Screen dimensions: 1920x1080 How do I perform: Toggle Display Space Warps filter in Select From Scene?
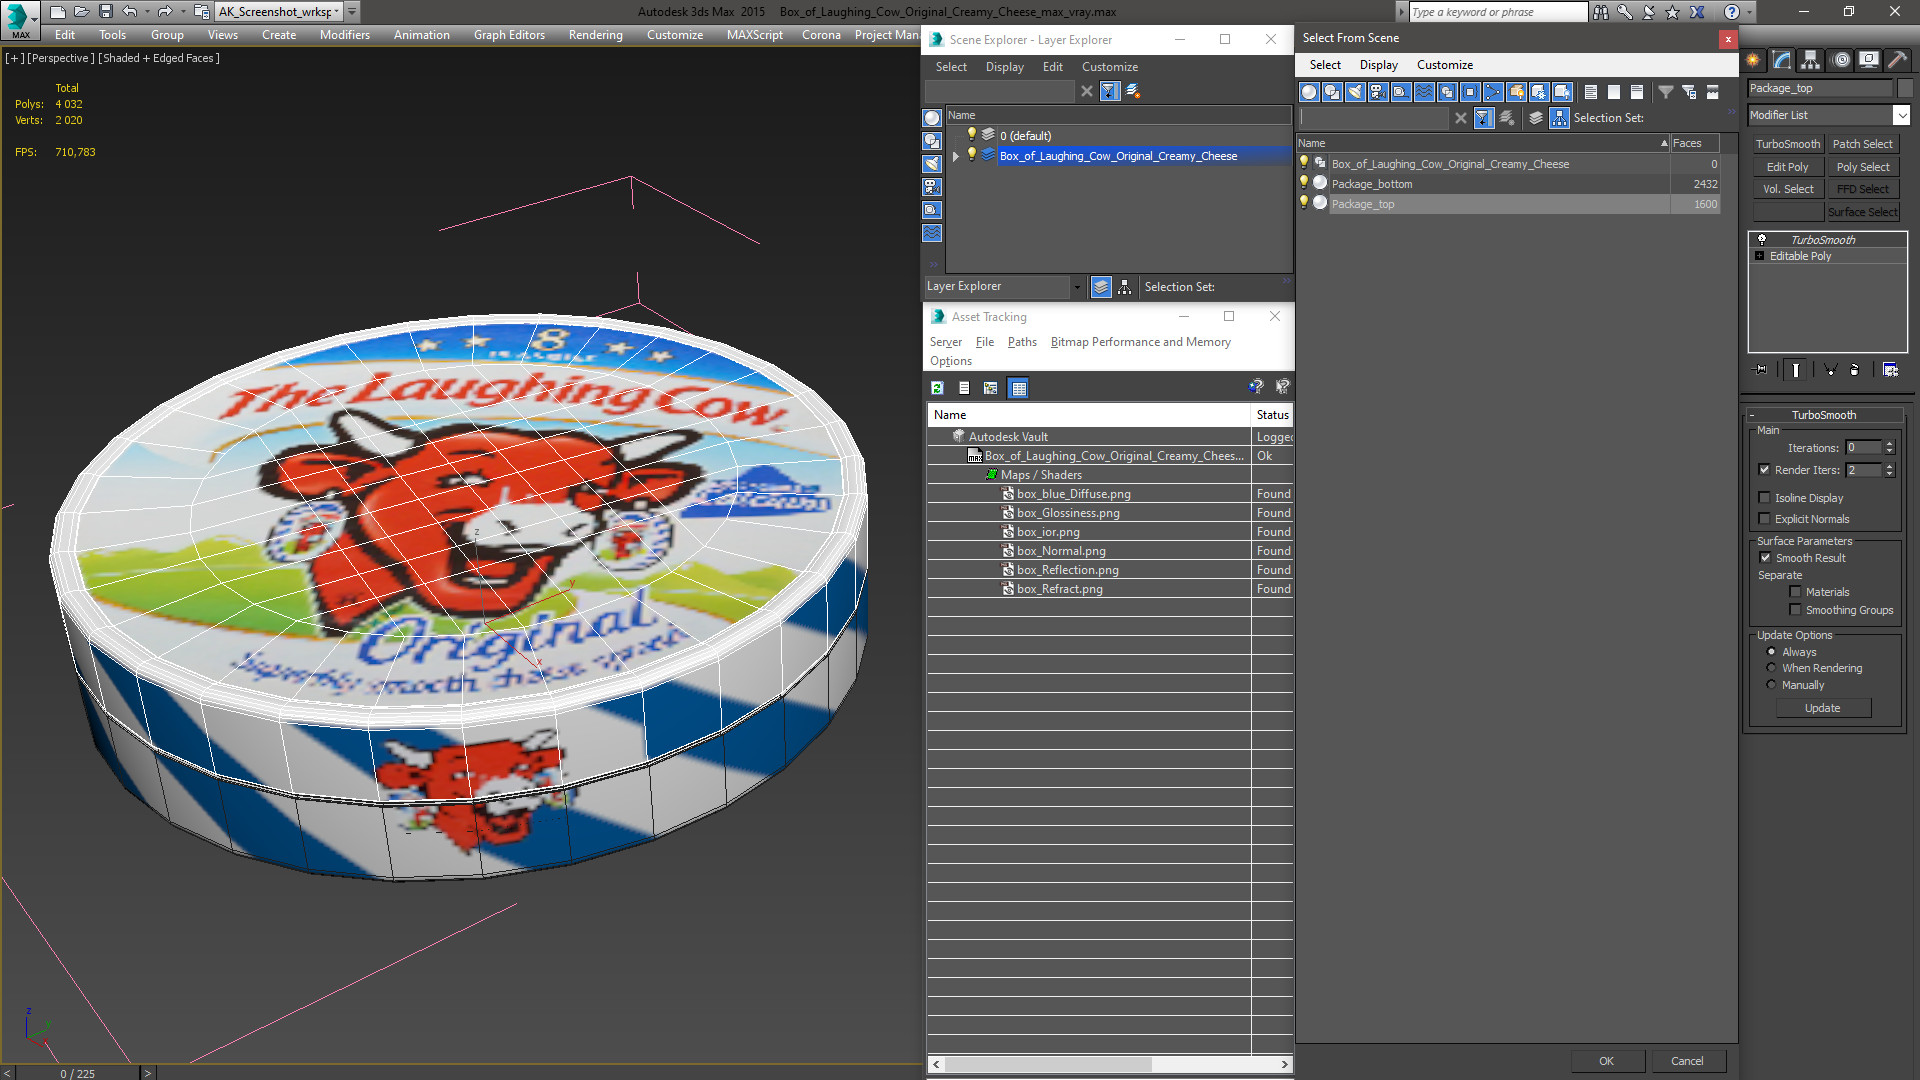click(1424, 92)
